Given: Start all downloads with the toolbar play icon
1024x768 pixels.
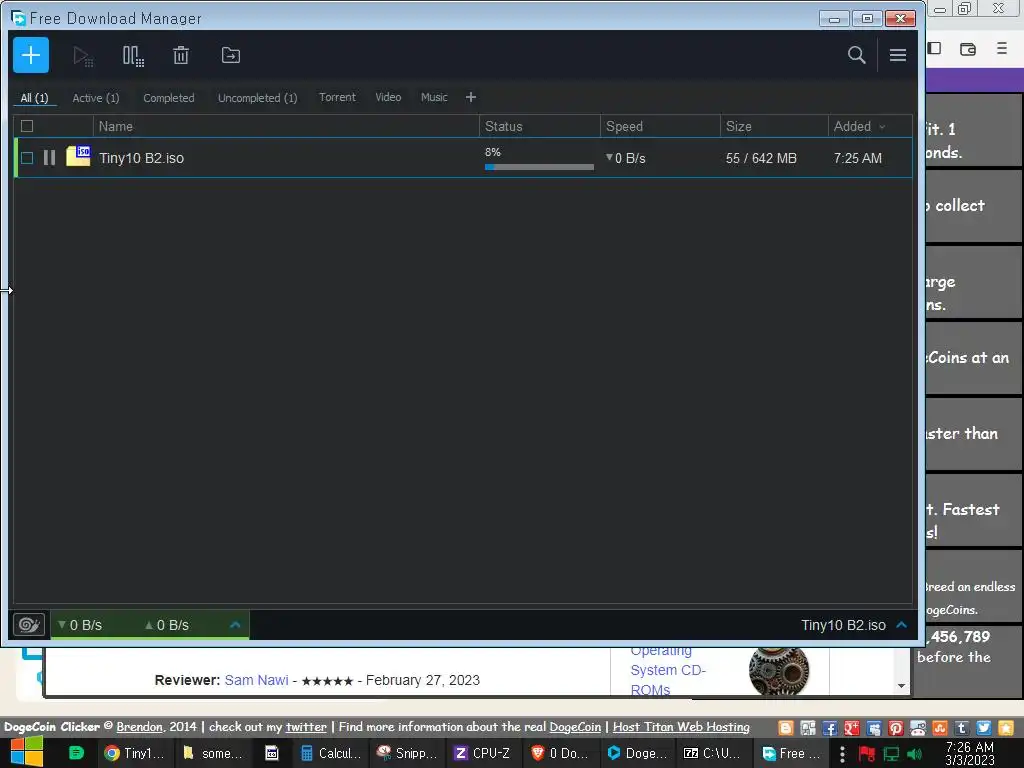Looking at the screenshot, I should [x=83, y=56].
